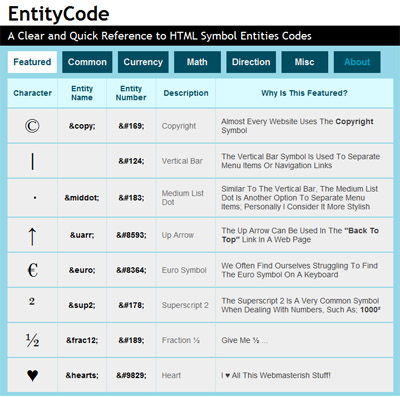Click the 'Back To Top' explanation text
Viewport: 400px width, 397px height.
tap(300, 235)
